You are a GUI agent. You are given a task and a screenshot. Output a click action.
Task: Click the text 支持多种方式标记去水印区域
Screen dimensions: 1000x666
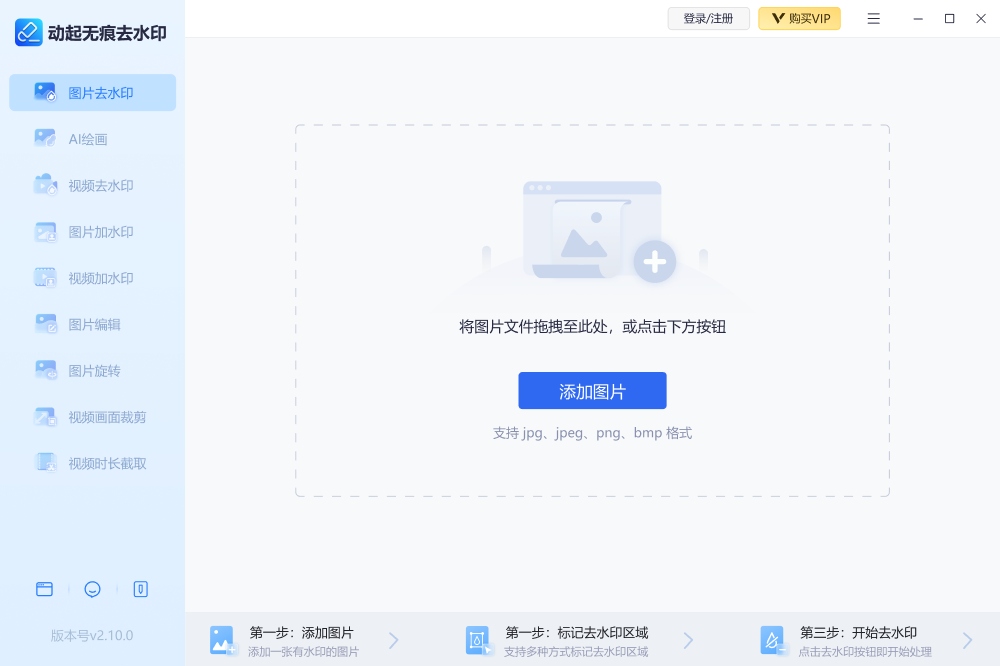[x=576, y=651]
